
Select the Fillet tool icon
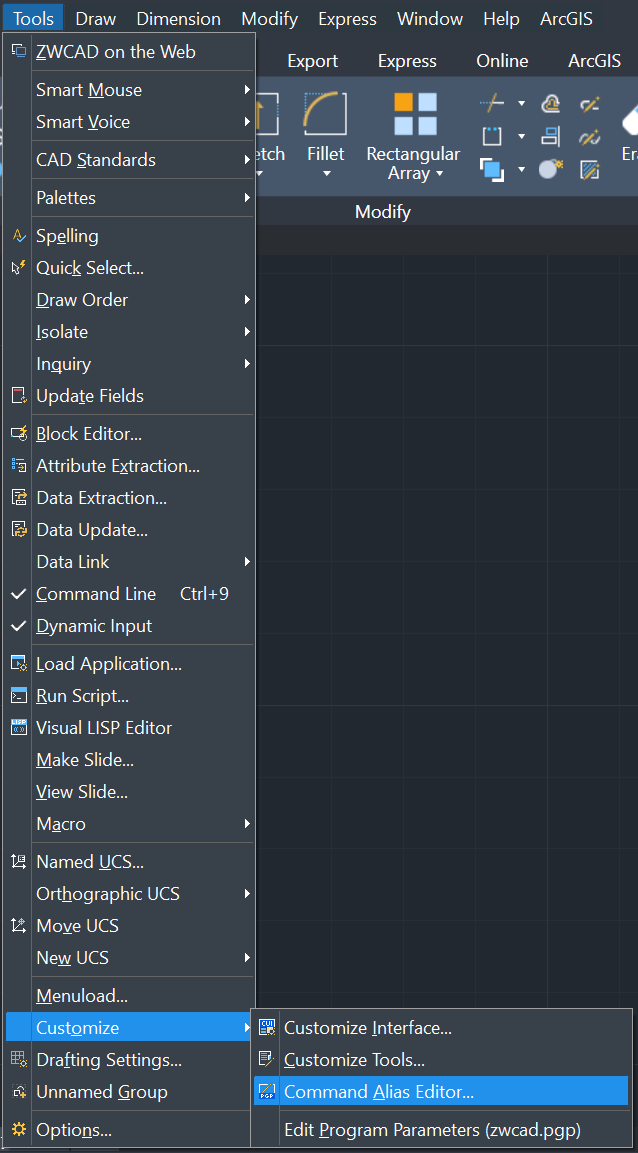(325, 114)
